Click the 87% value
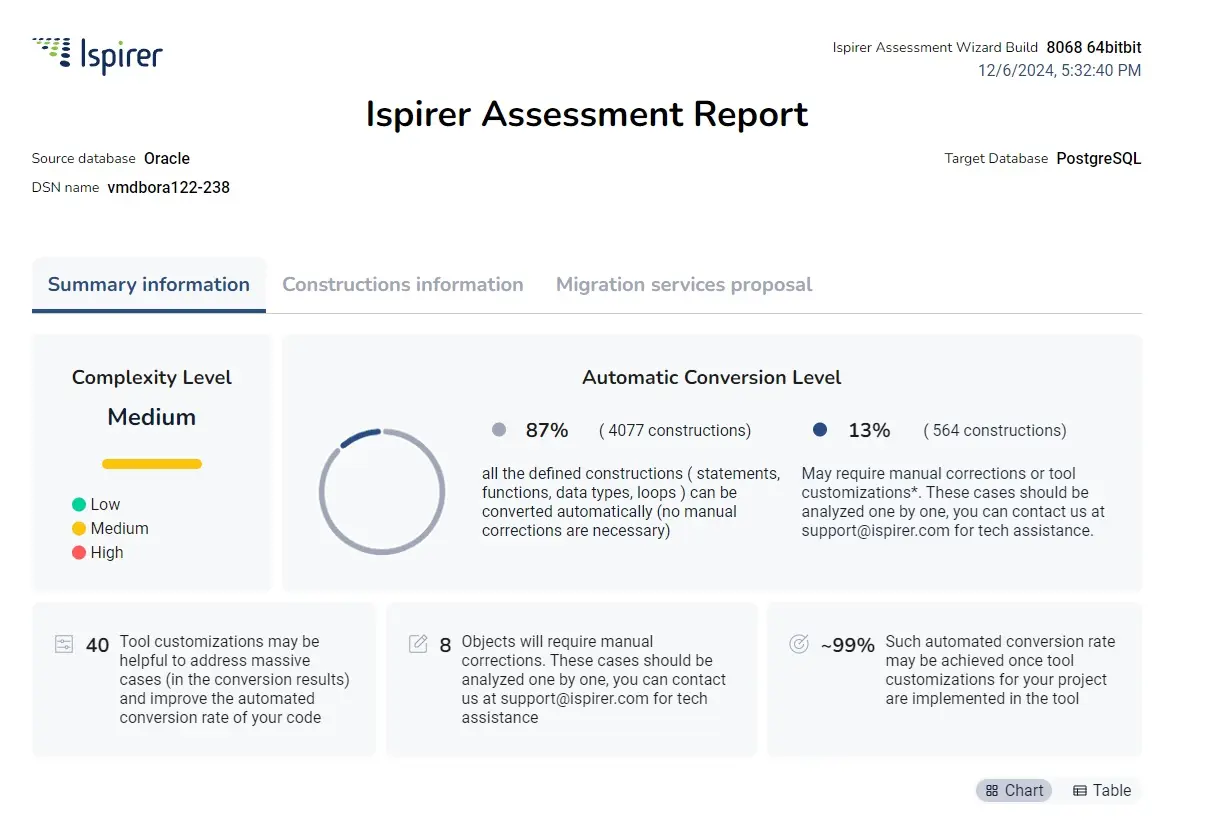Screen dimensions: 1206x822 click(x=547, y=431)
